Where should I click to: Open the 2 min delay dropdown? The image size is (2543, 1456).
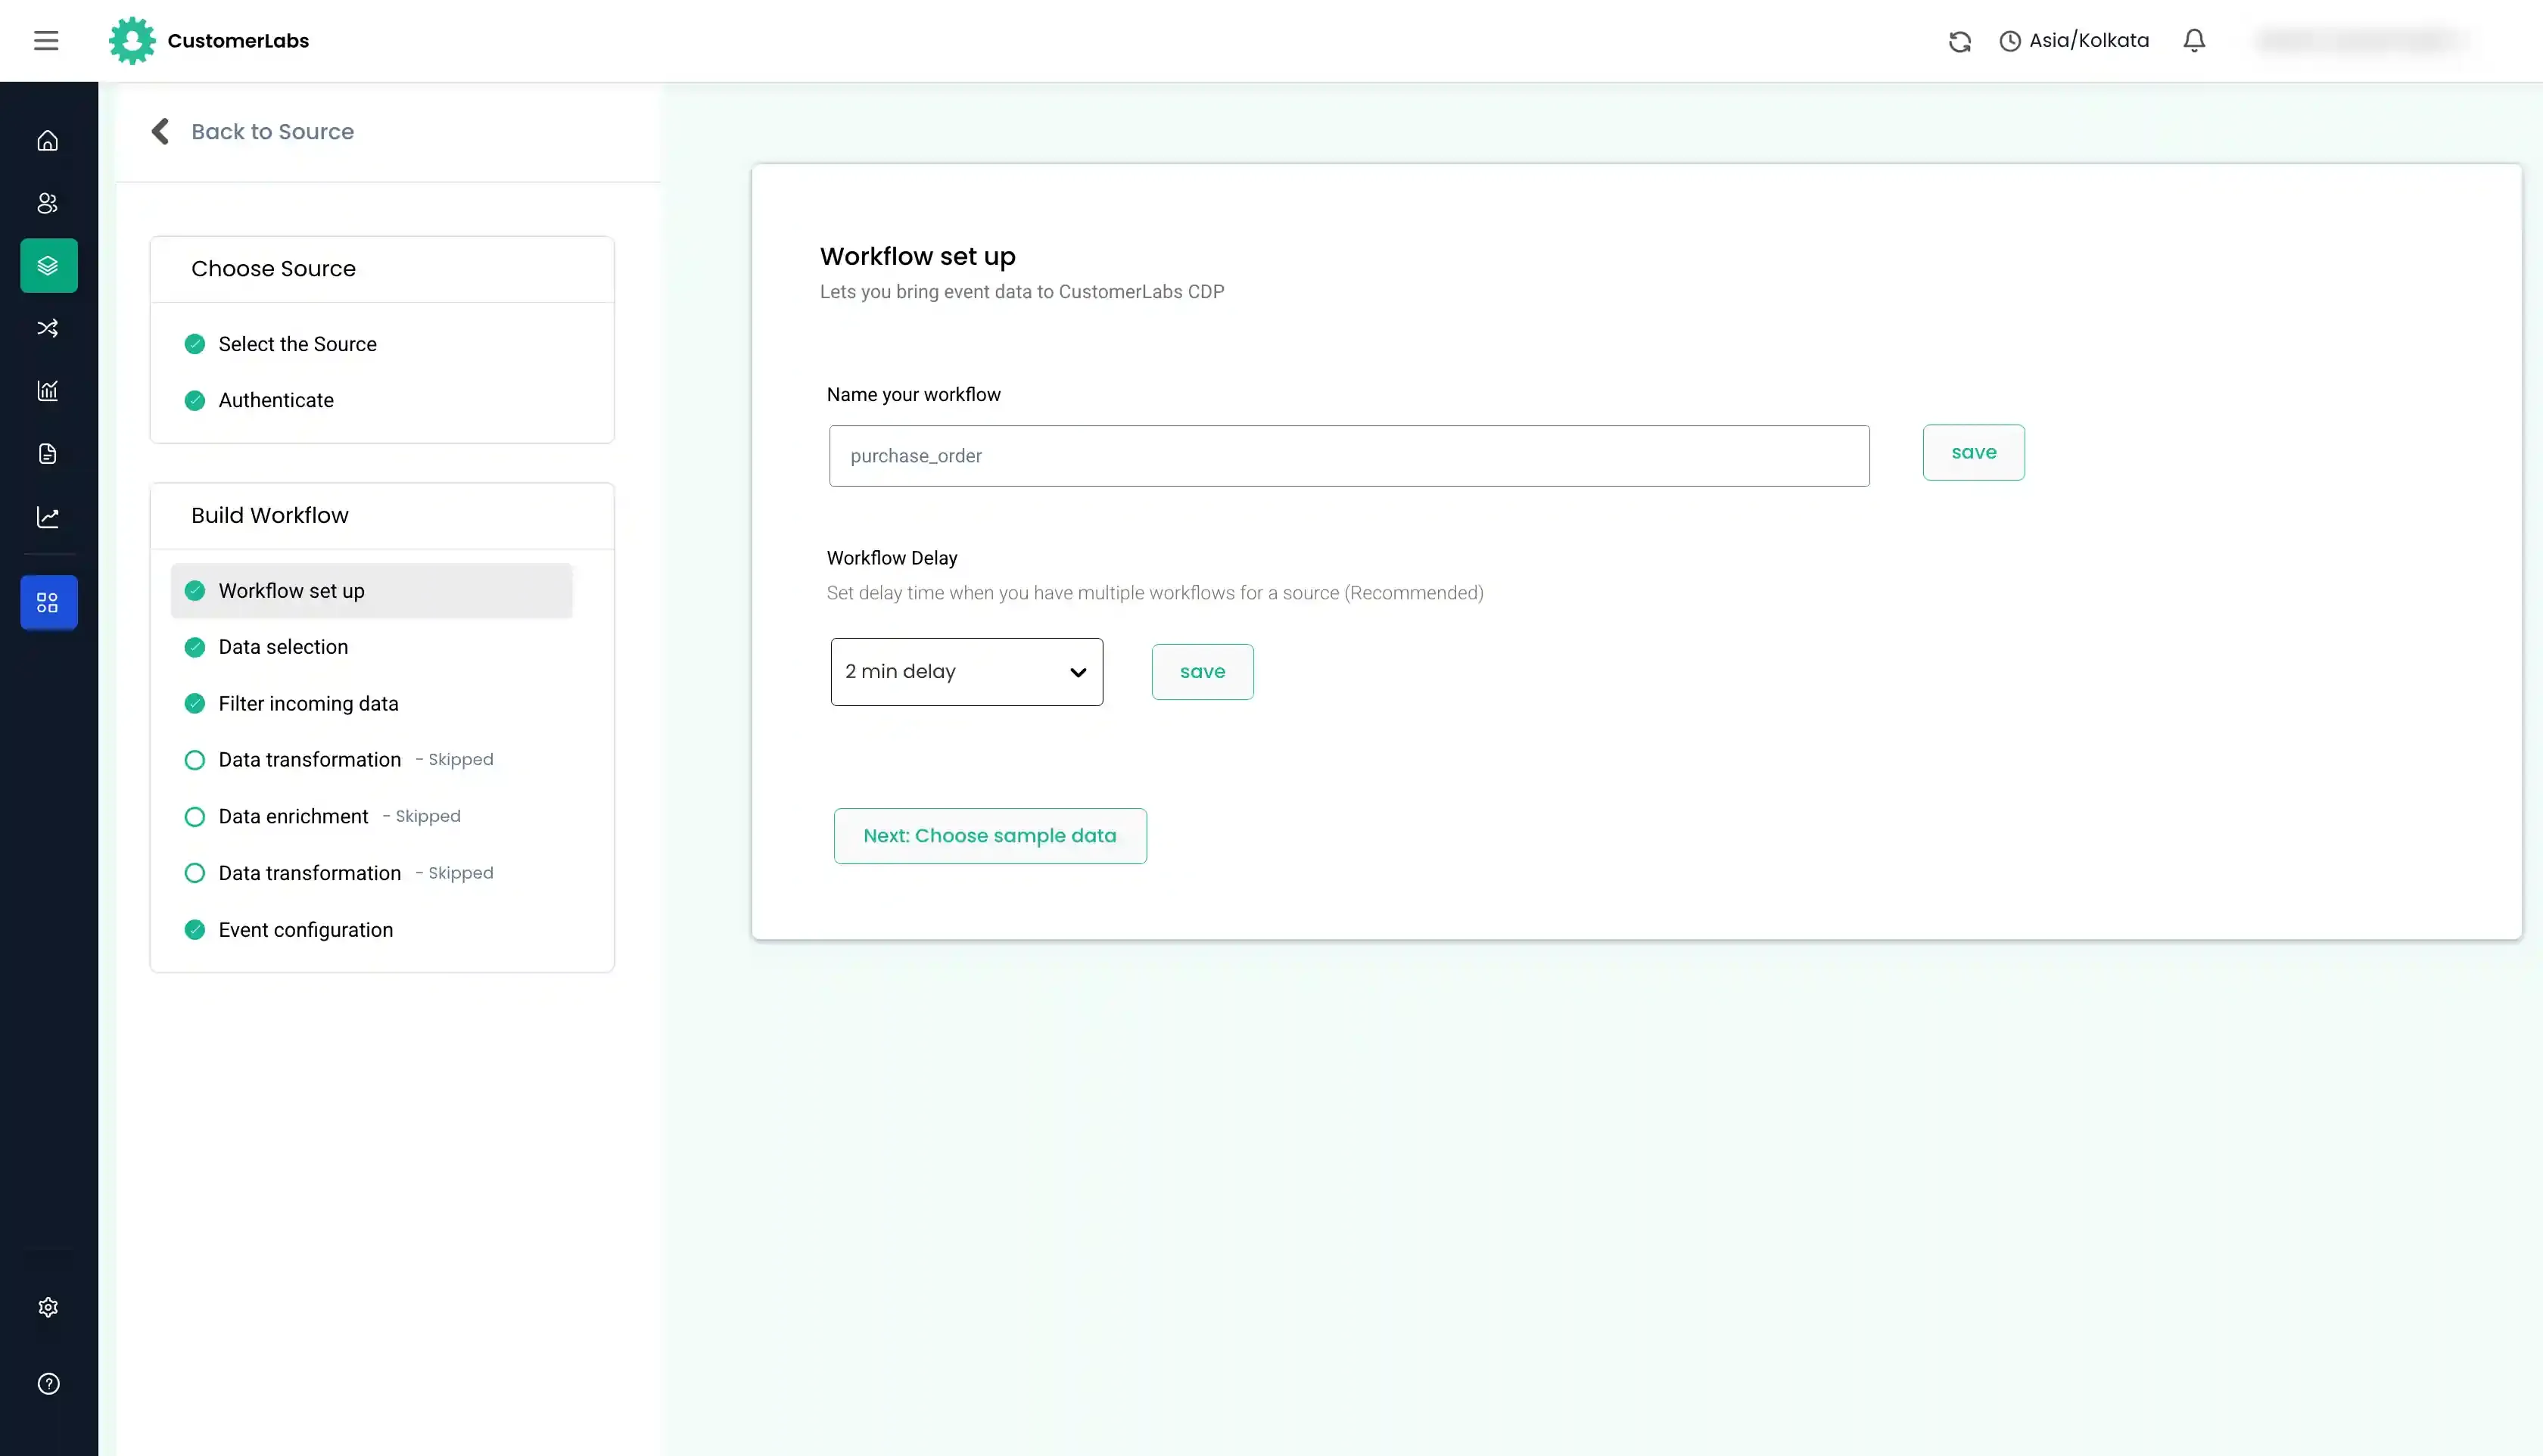coord(966,672)
